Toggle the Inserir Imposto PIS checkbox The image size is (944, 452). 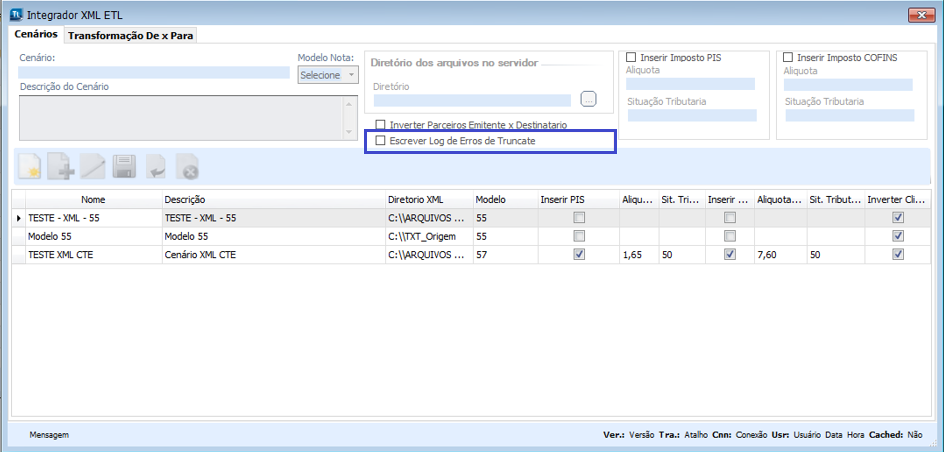pyautogui.click(x=631, y=58)
